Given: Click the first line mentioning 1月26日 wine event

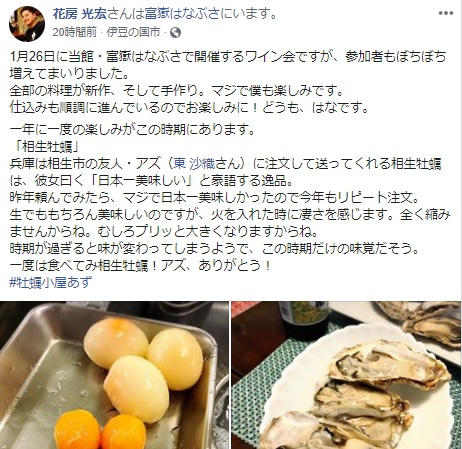Looking at the screenshot, I should click(228, 56).
